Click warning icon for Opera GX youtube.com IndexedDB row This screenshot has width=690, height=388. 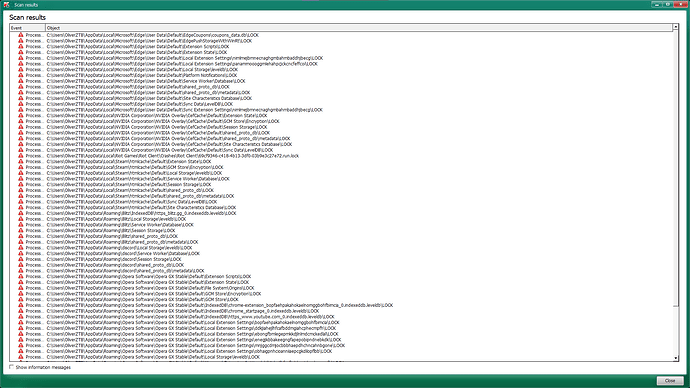click(x=21, y=317)
